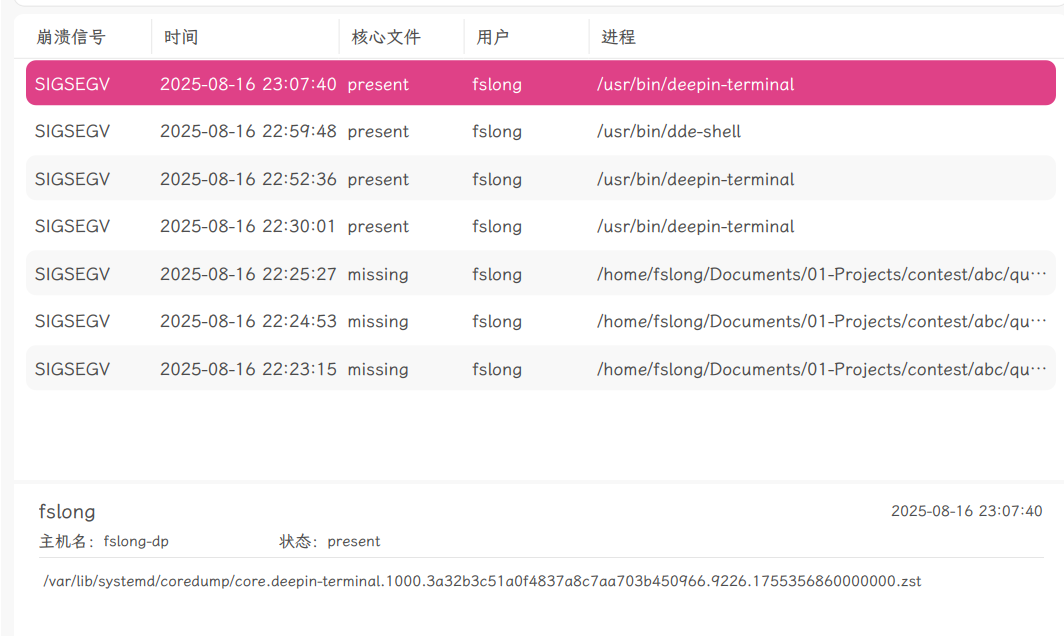Click the coredump .zst file path
This screenshot has height=636, width=1064.
(482, 581)
